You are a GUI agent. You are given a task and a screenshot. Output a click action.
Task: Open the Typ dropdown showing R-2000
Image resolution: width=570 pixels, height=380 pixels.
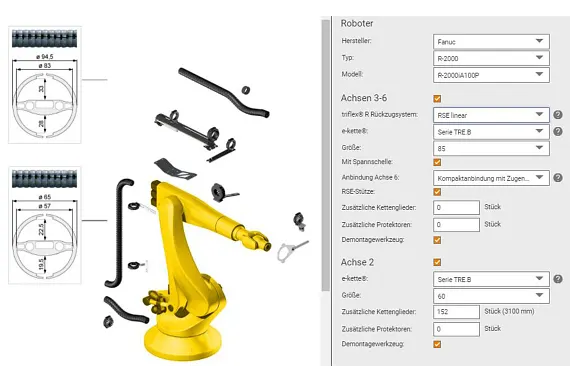491,58
